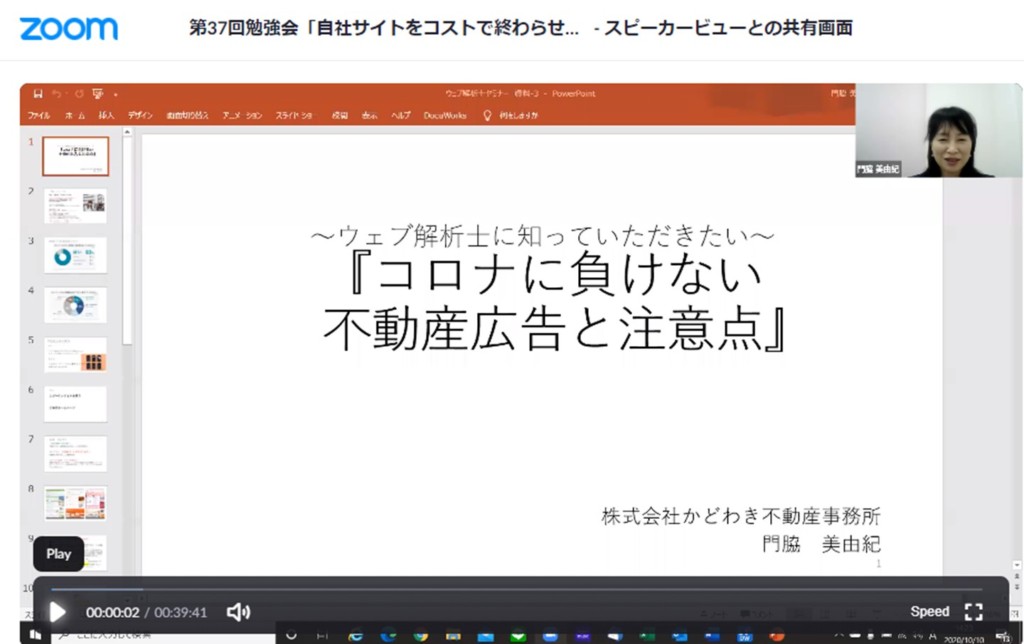Click the Edge browser icon in the taskbar
The width and height of the screenshot is (1024, 644).
pyautogui.click(x=356, y=635)
